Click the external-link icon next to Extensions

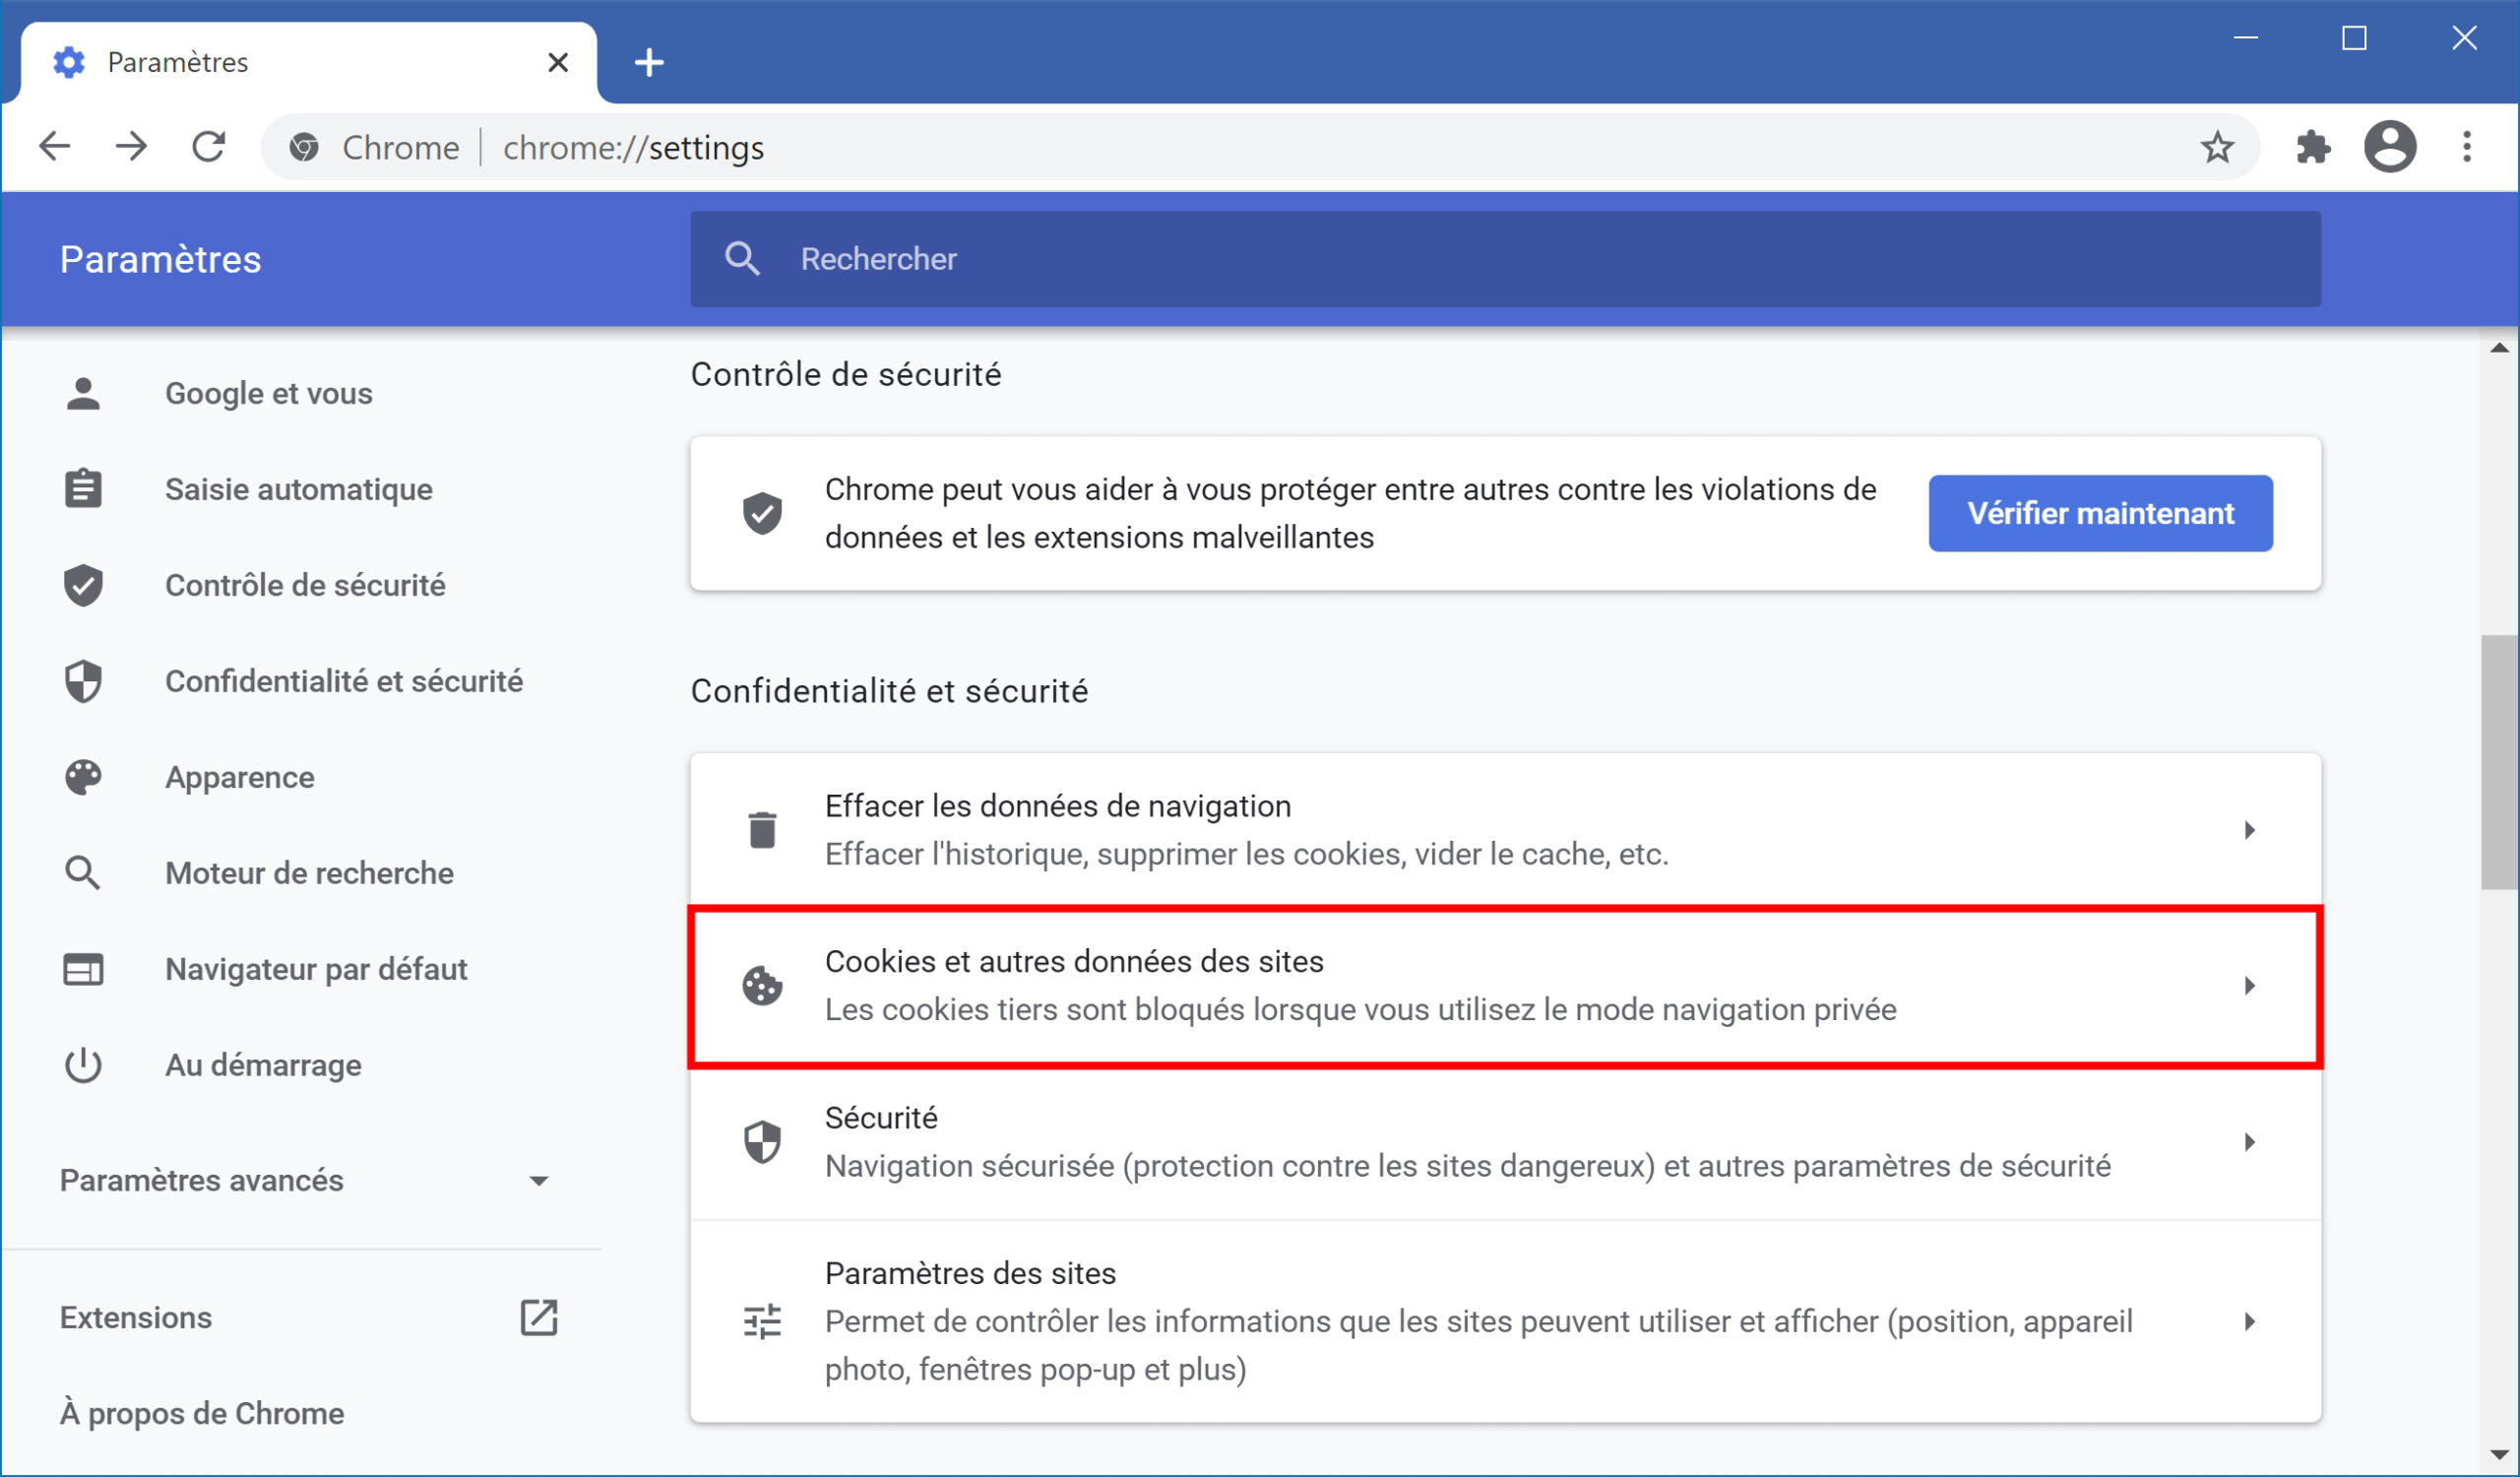click(x=539, y=1318)
